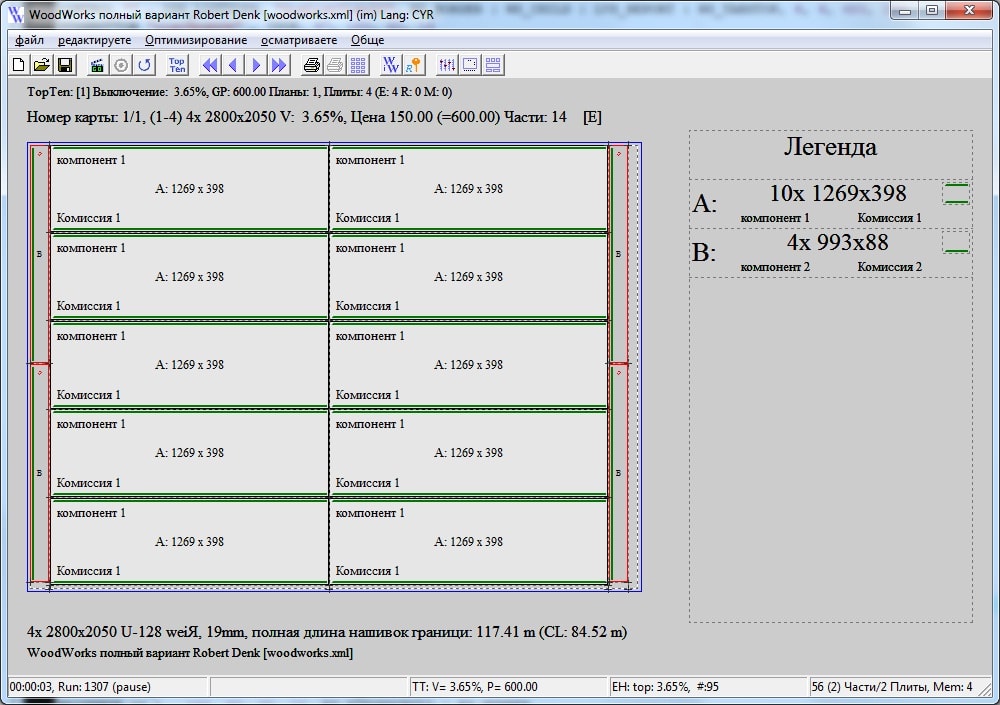The width and height of the screenshot is (1000, 705).
Task: Open the файл menu
Action: 29,40
